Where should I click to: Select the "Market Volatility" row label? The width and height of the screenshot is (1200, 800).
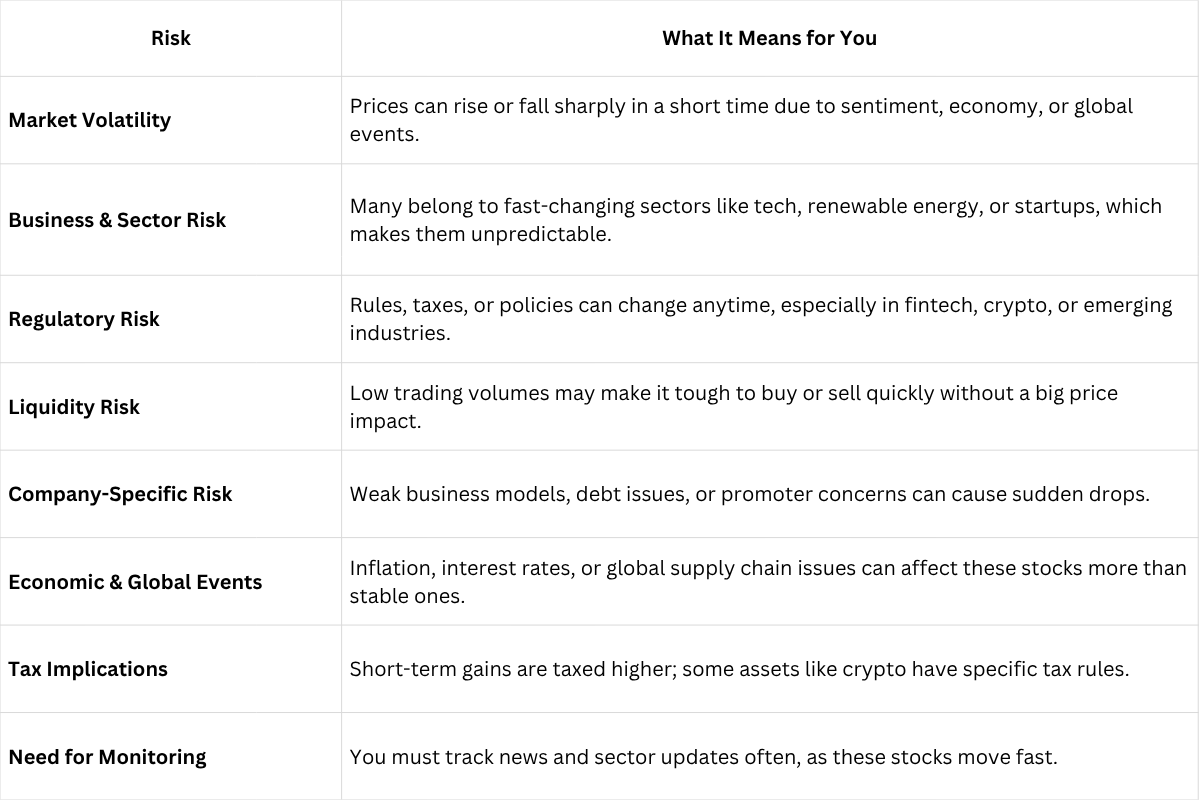click(x=90, y=120)
